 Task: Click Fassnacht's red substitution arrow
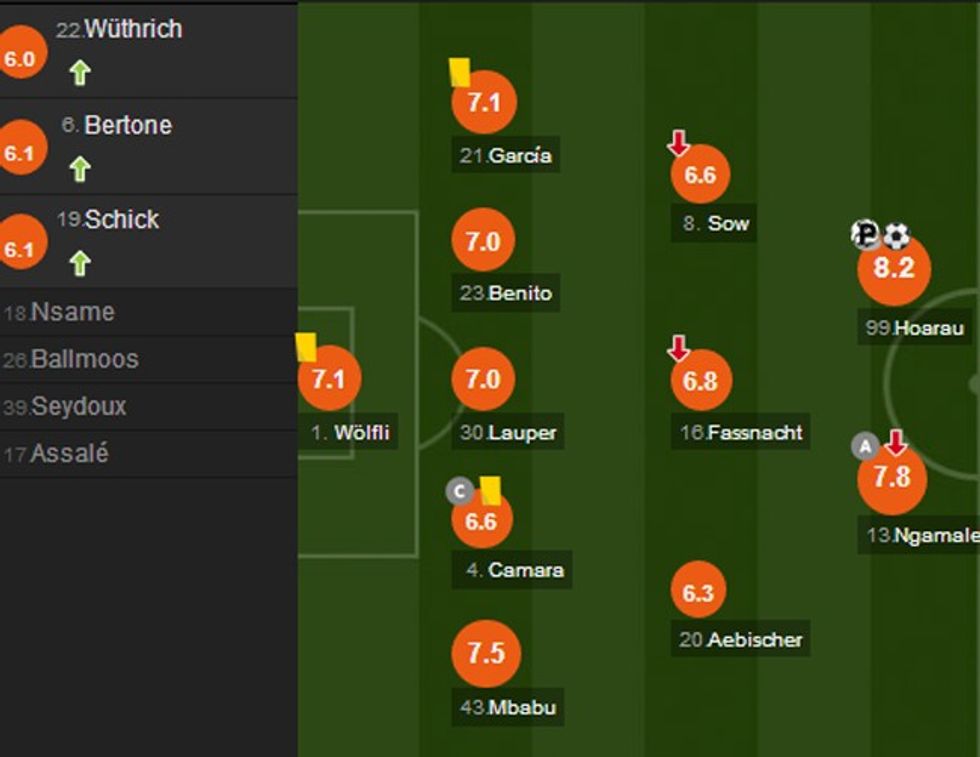[x=679, y=349]
